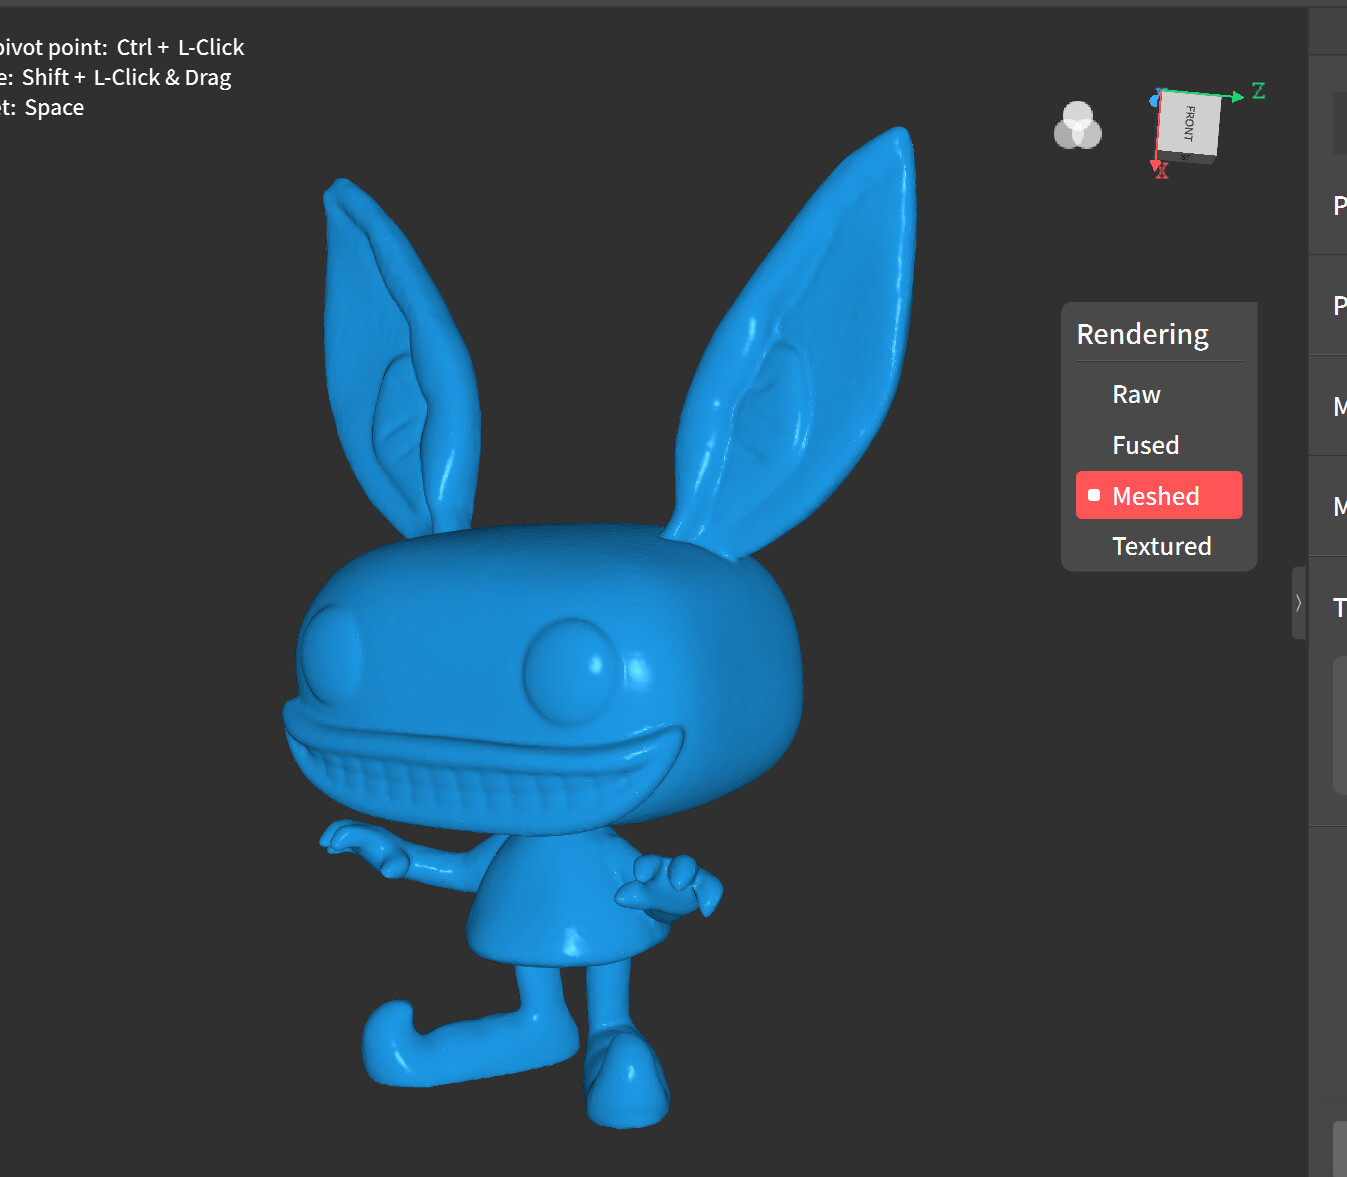Screen dimensions: 1347x1177
Task: Select Textured rendering mode
Action: tap(1159, 546)
